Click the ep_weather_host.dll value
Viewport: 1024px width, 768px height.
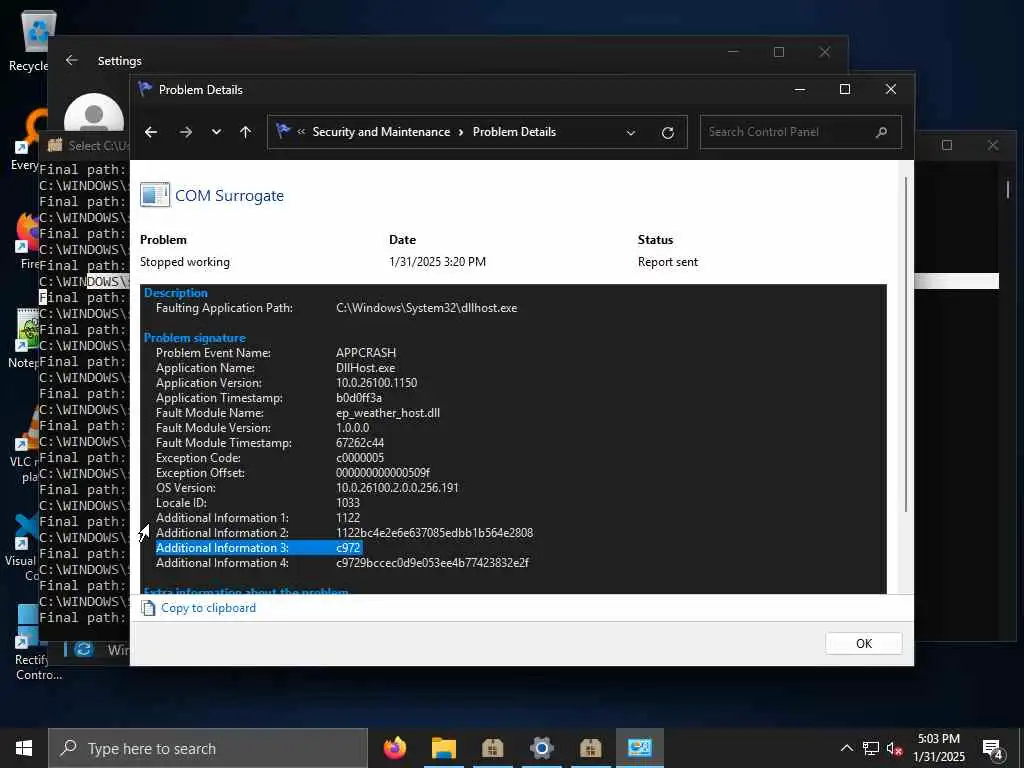tap(388, 413)
